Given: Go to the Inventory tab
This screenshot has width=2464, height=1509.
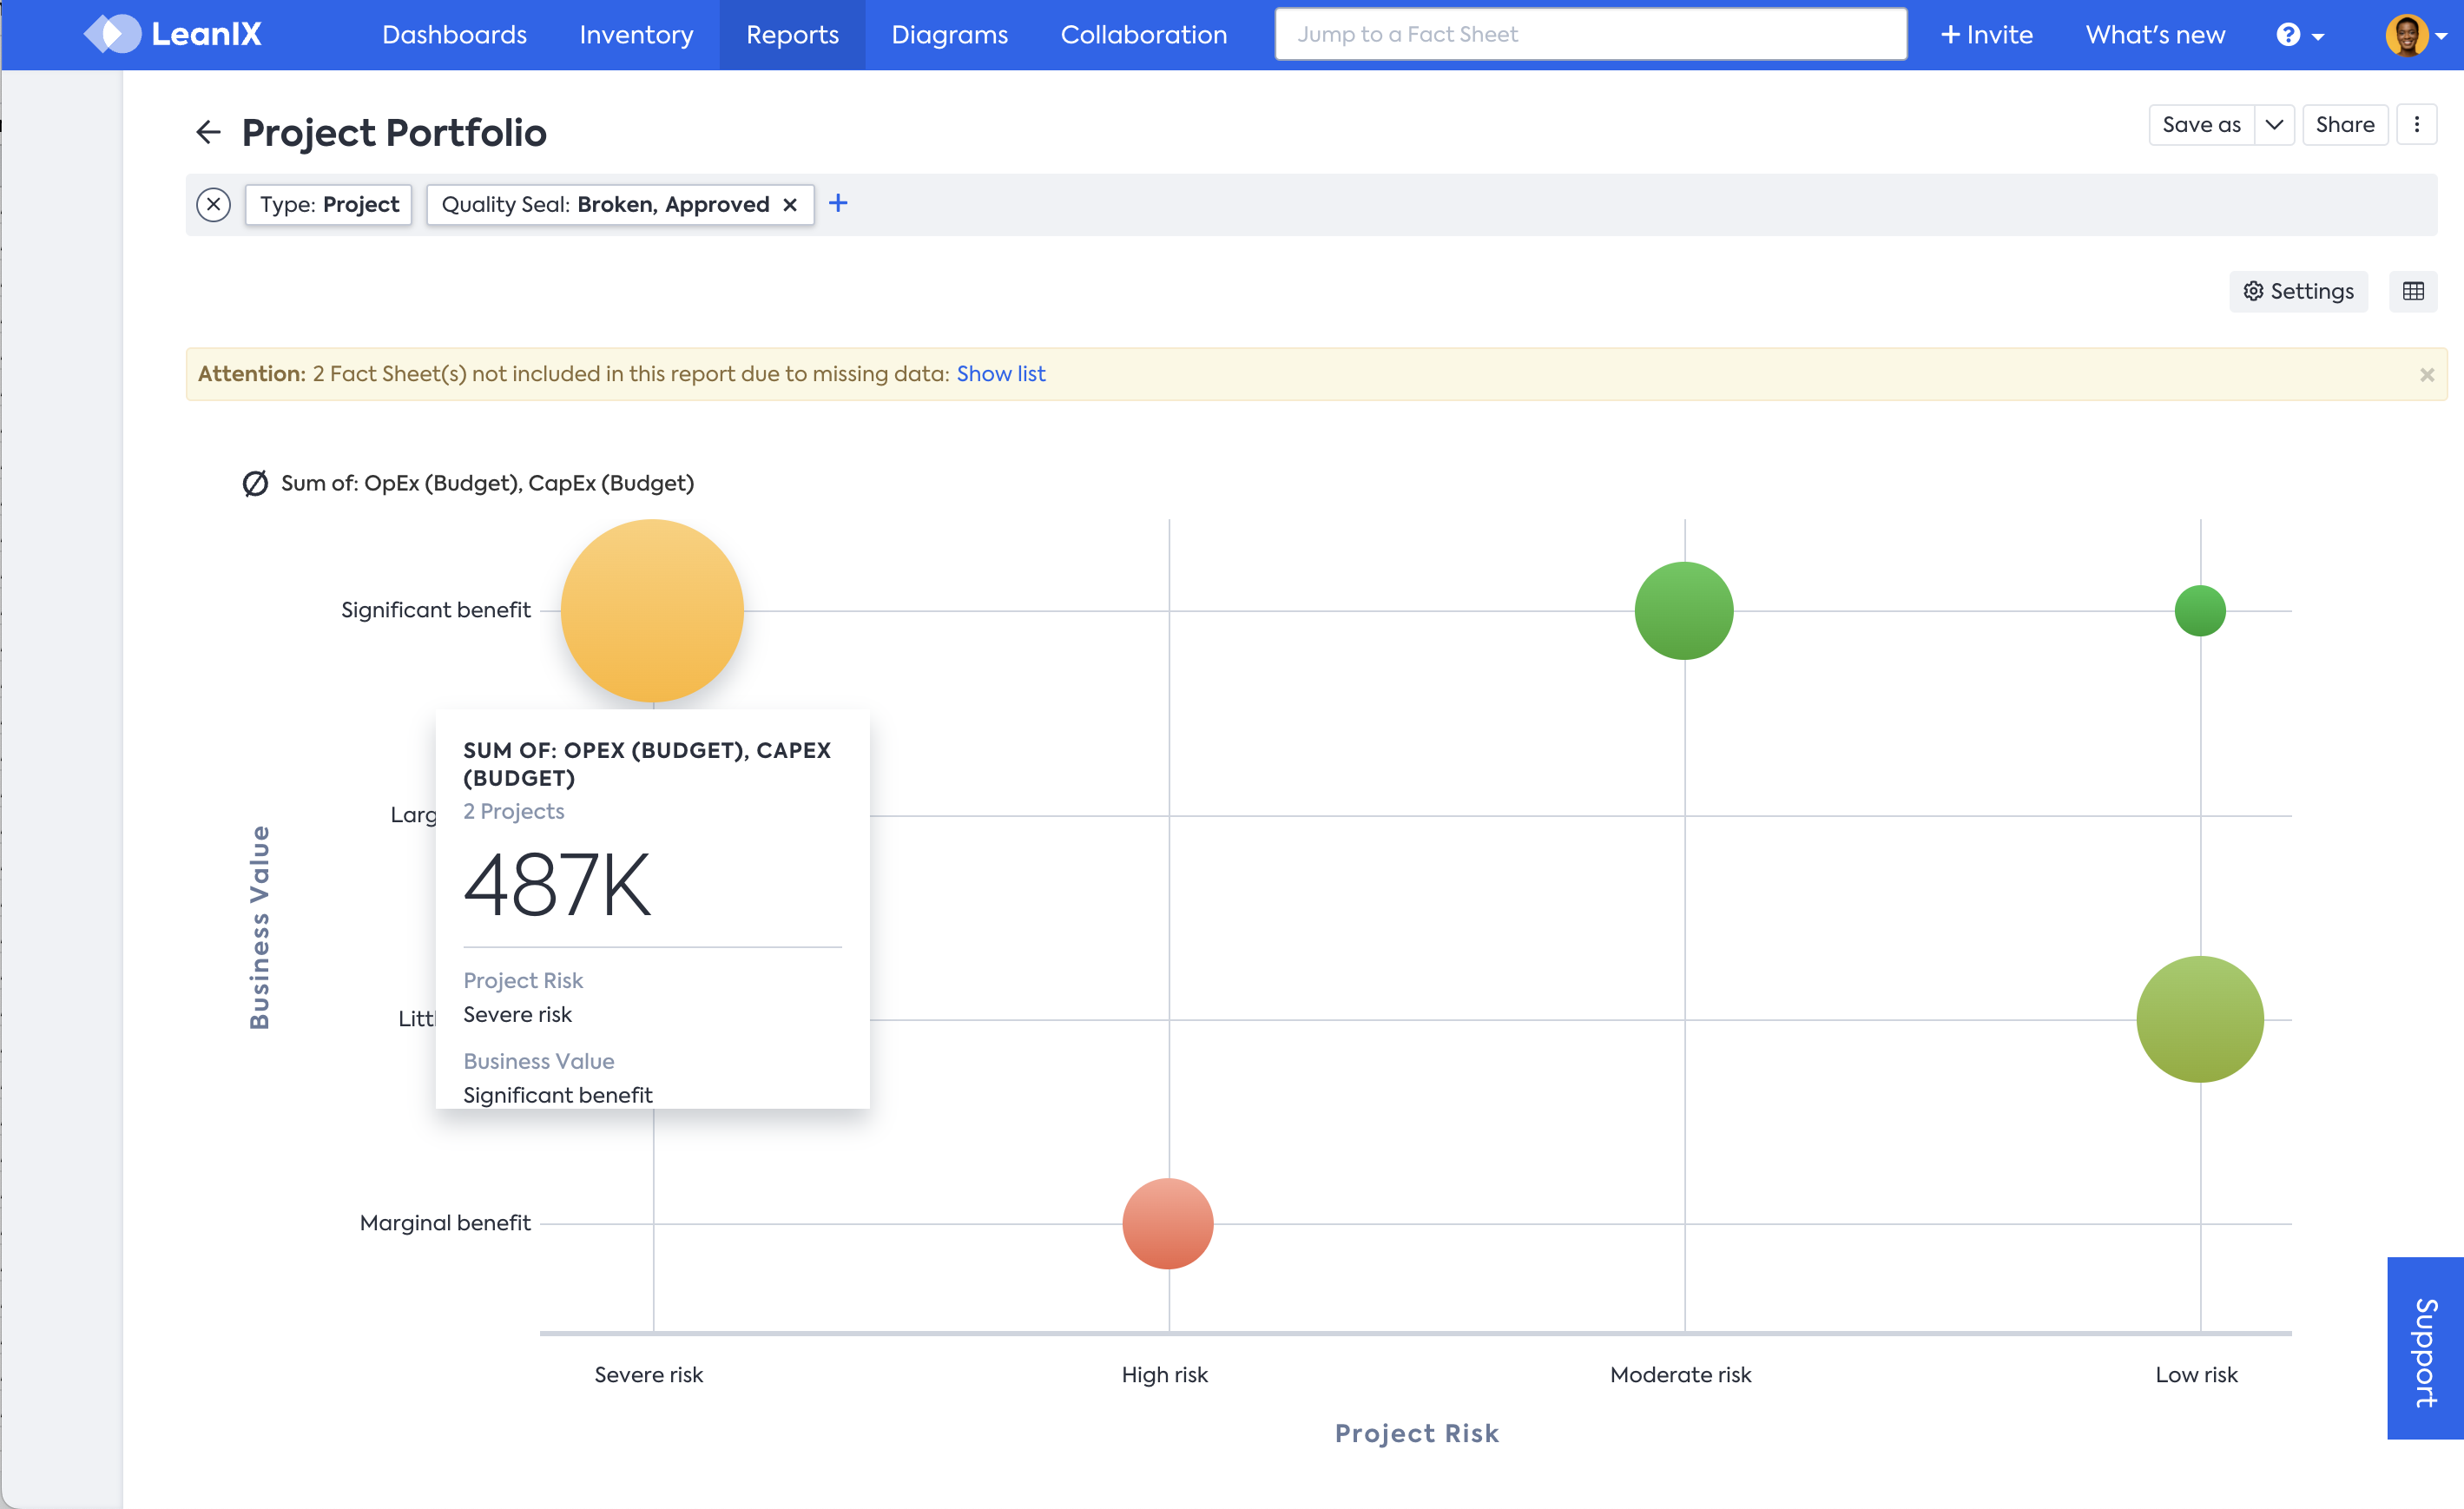Looking at the screenshot, I should coord(636,35).
